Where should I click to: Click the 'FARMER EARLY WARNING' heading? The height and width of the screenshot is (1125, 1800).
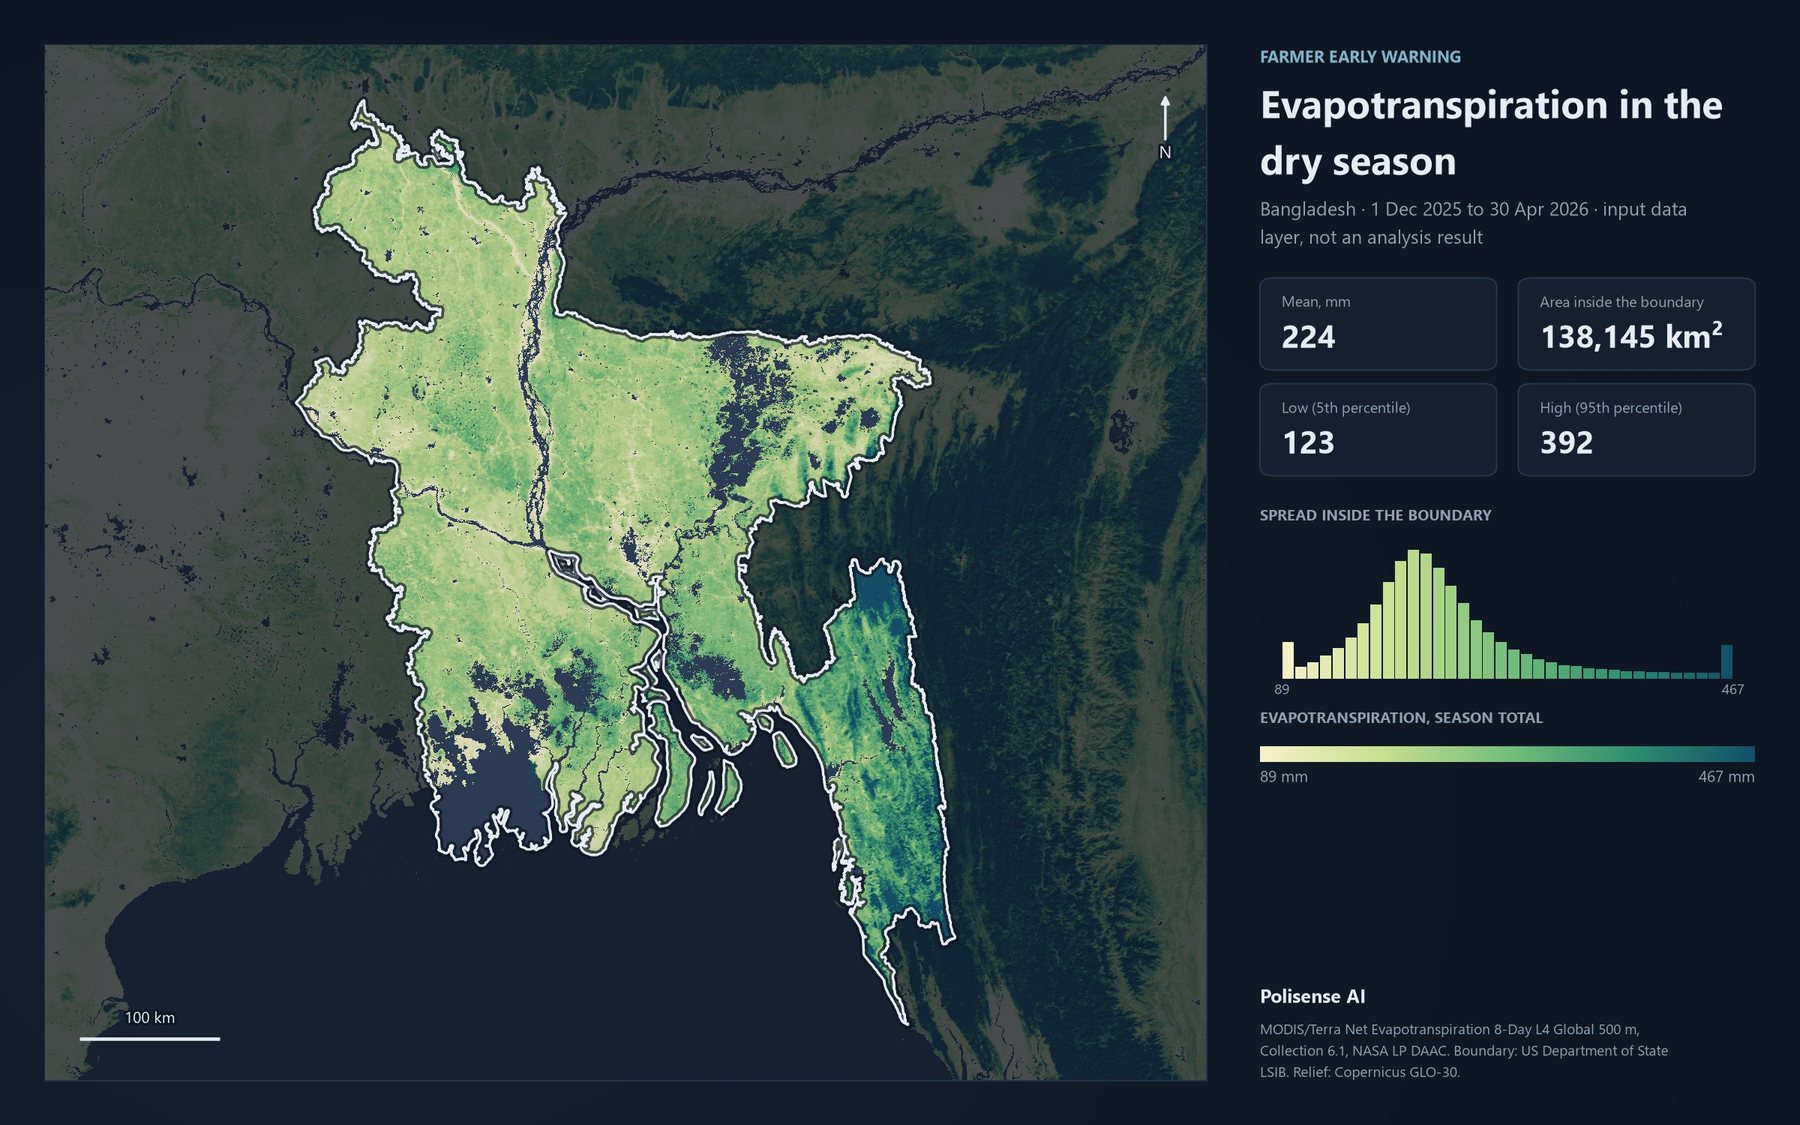tap(1360, 57)
